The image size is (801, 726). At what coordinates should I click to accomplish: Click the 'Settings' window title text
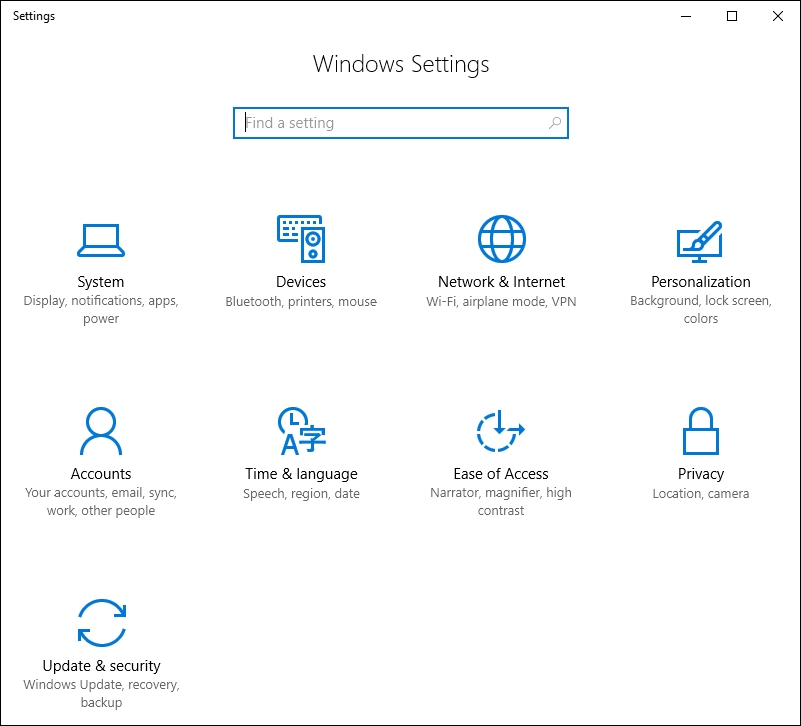(34, 16)
